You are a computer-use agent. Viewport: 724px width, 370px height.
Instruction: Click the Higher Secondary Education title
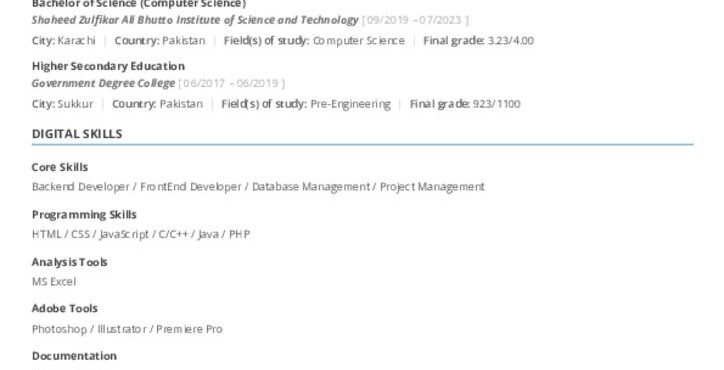tap(108, 66)
